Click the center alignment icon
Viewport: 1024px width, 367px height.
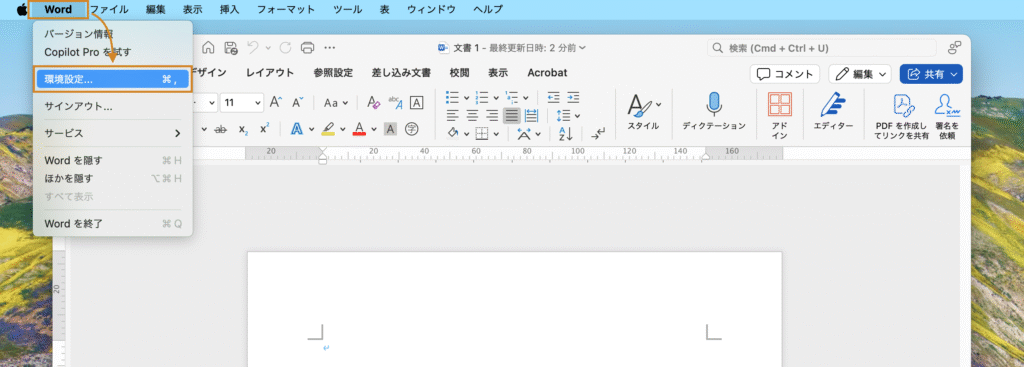472,116
